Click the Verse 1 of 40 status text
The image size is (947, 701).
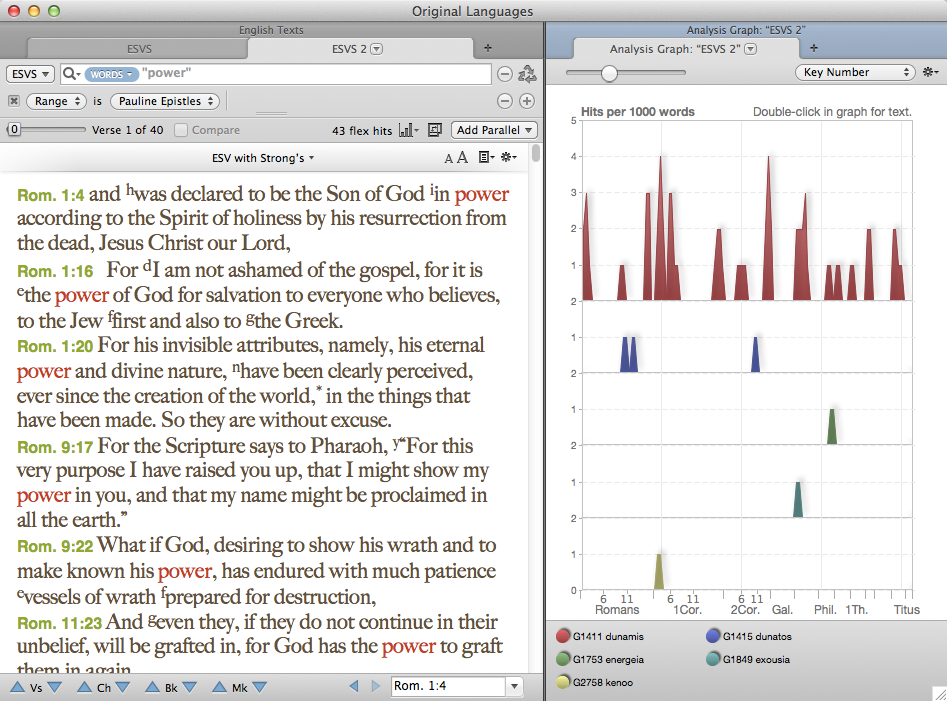[x=127, y=130]
